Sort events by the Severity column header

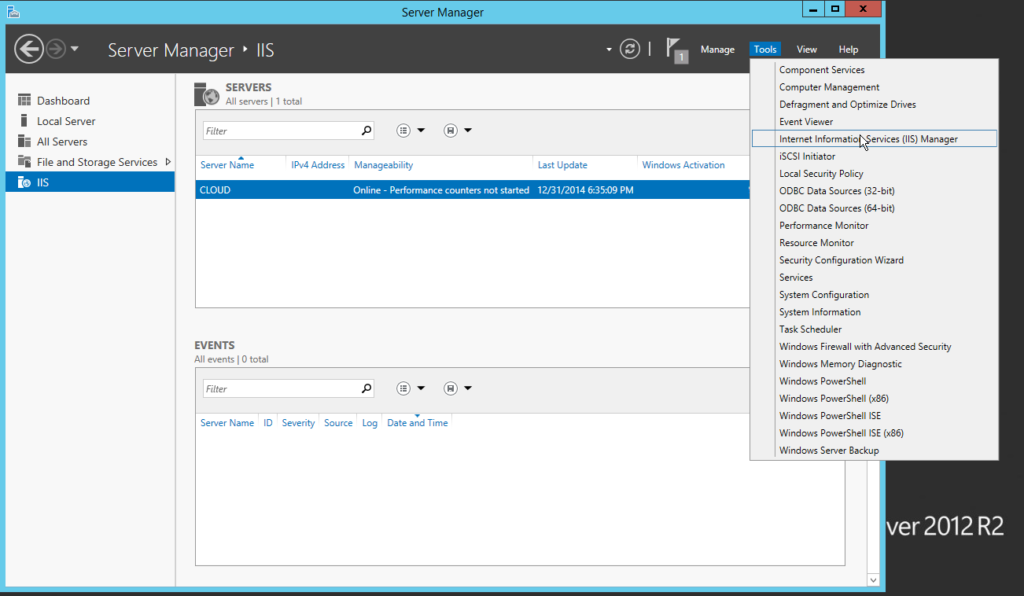tap(298, 423)
